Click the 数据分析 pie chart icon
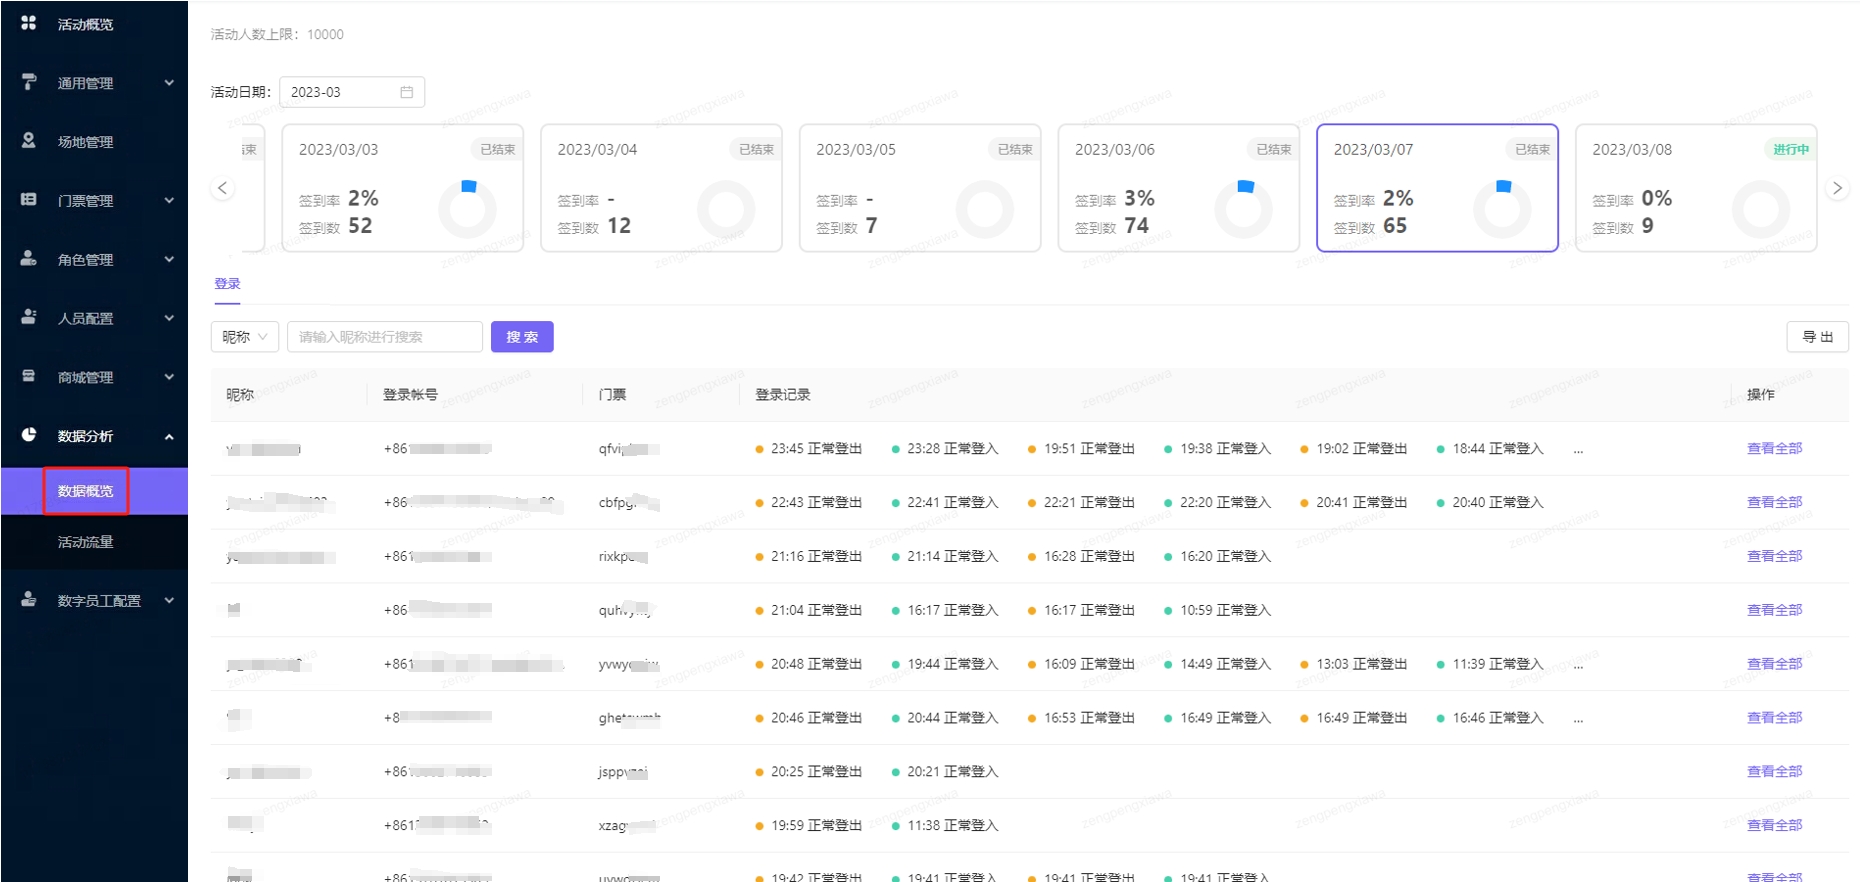The height and width of the screenshot is (882, 1860). (28, 434)
